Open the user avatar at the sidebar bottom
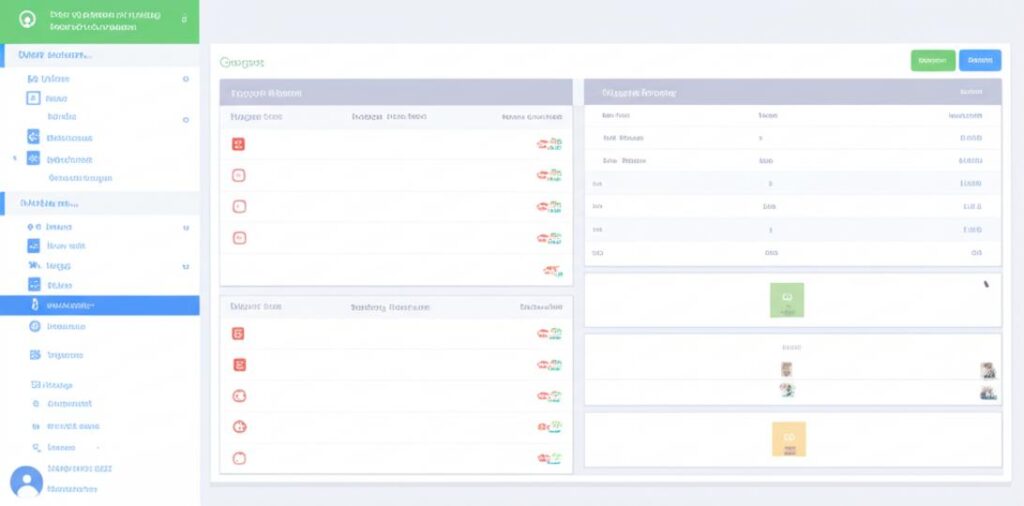Image resolution: width=1024 pixels, height=506 pixels. point(26,481)
